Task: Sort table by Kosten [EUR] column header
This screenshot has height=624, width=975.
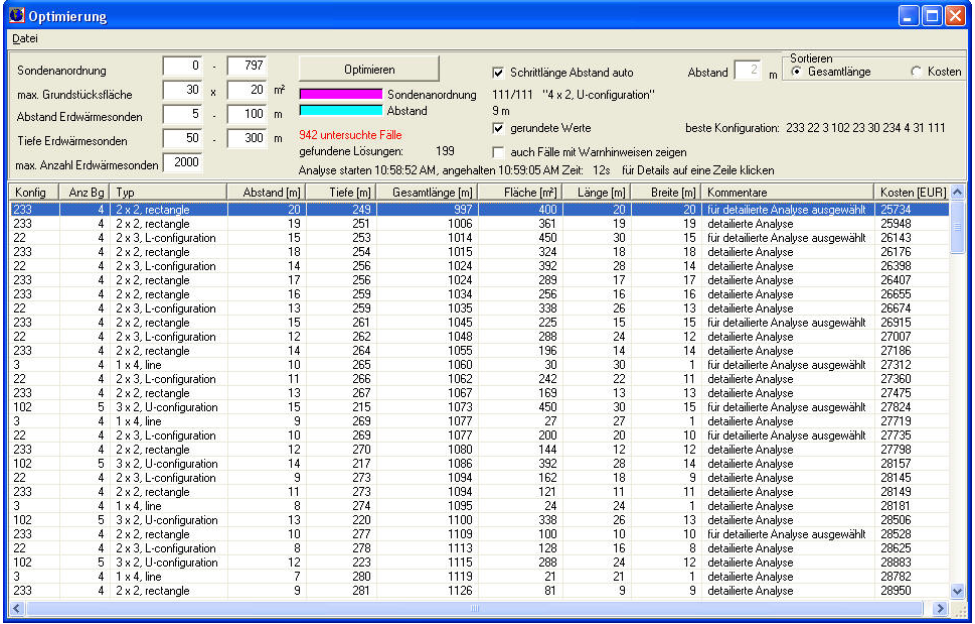Action: pyautogui.click(x=909, y=191)
